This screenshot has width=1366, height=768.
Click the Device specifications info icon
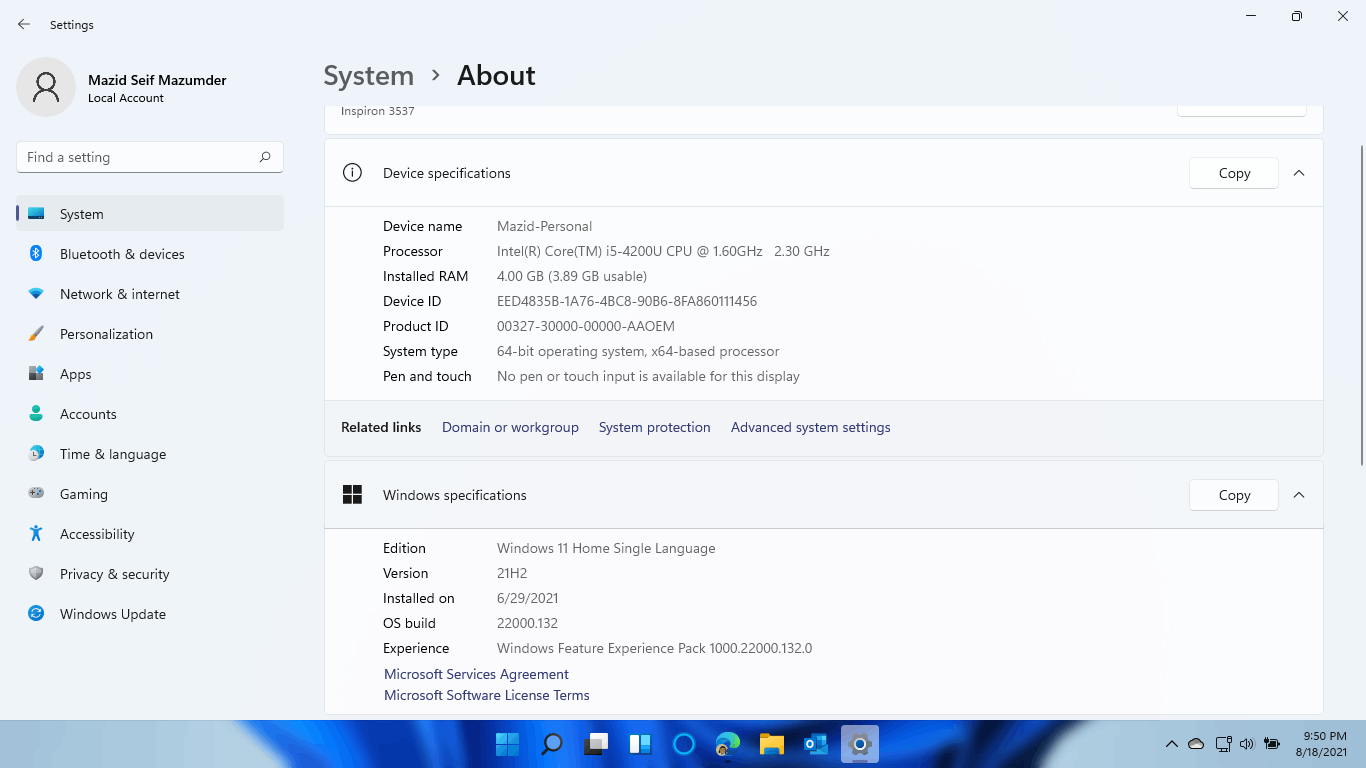click(352, 173)
